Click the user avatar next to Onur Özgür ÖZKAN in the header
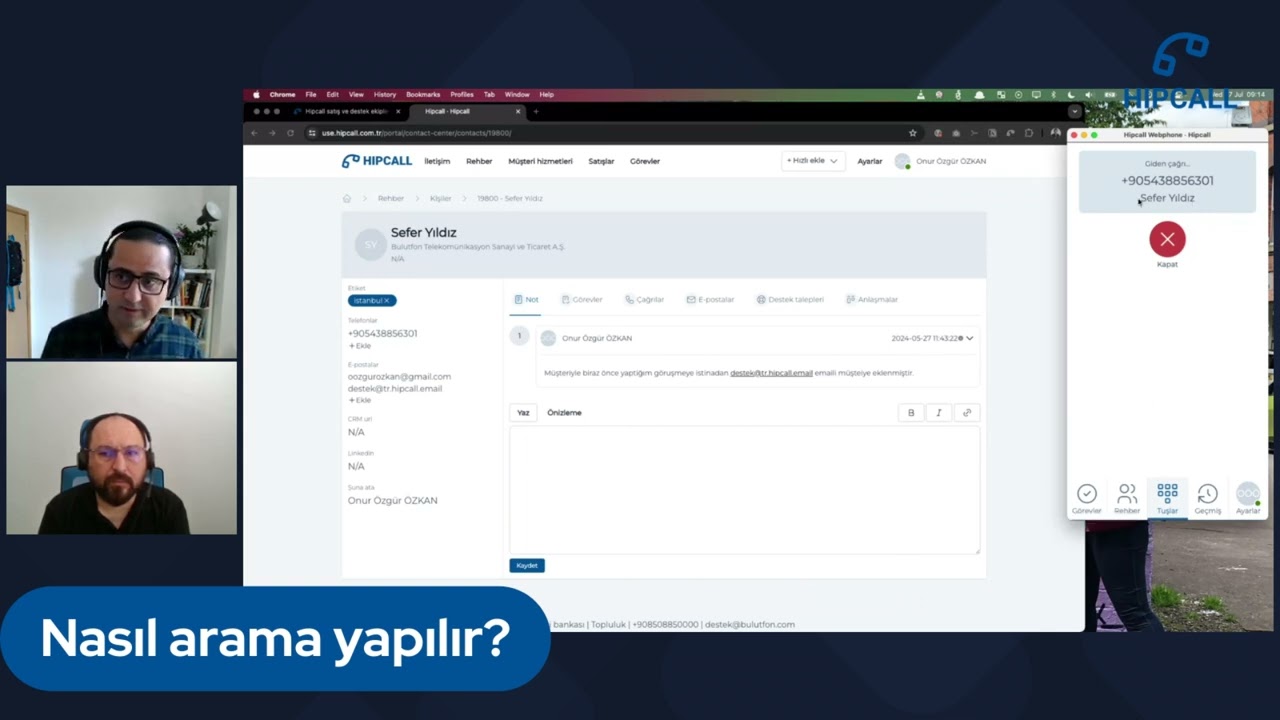Image resolution: width=1280 pixels, height=720 pixels. pos(902,161)
